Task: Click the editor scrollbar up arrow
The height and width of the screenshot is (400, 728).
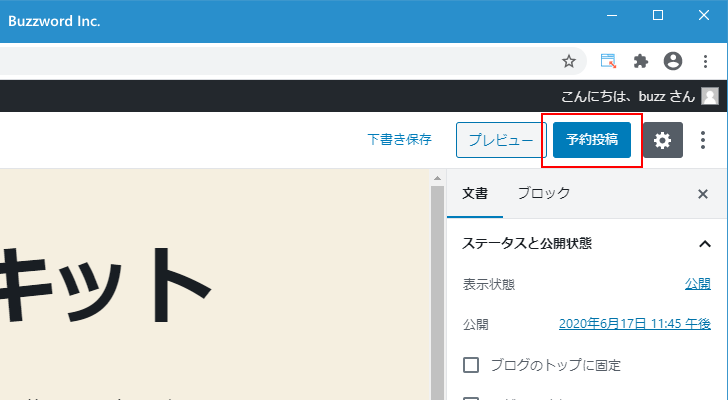Action: (x=437, y=178)
